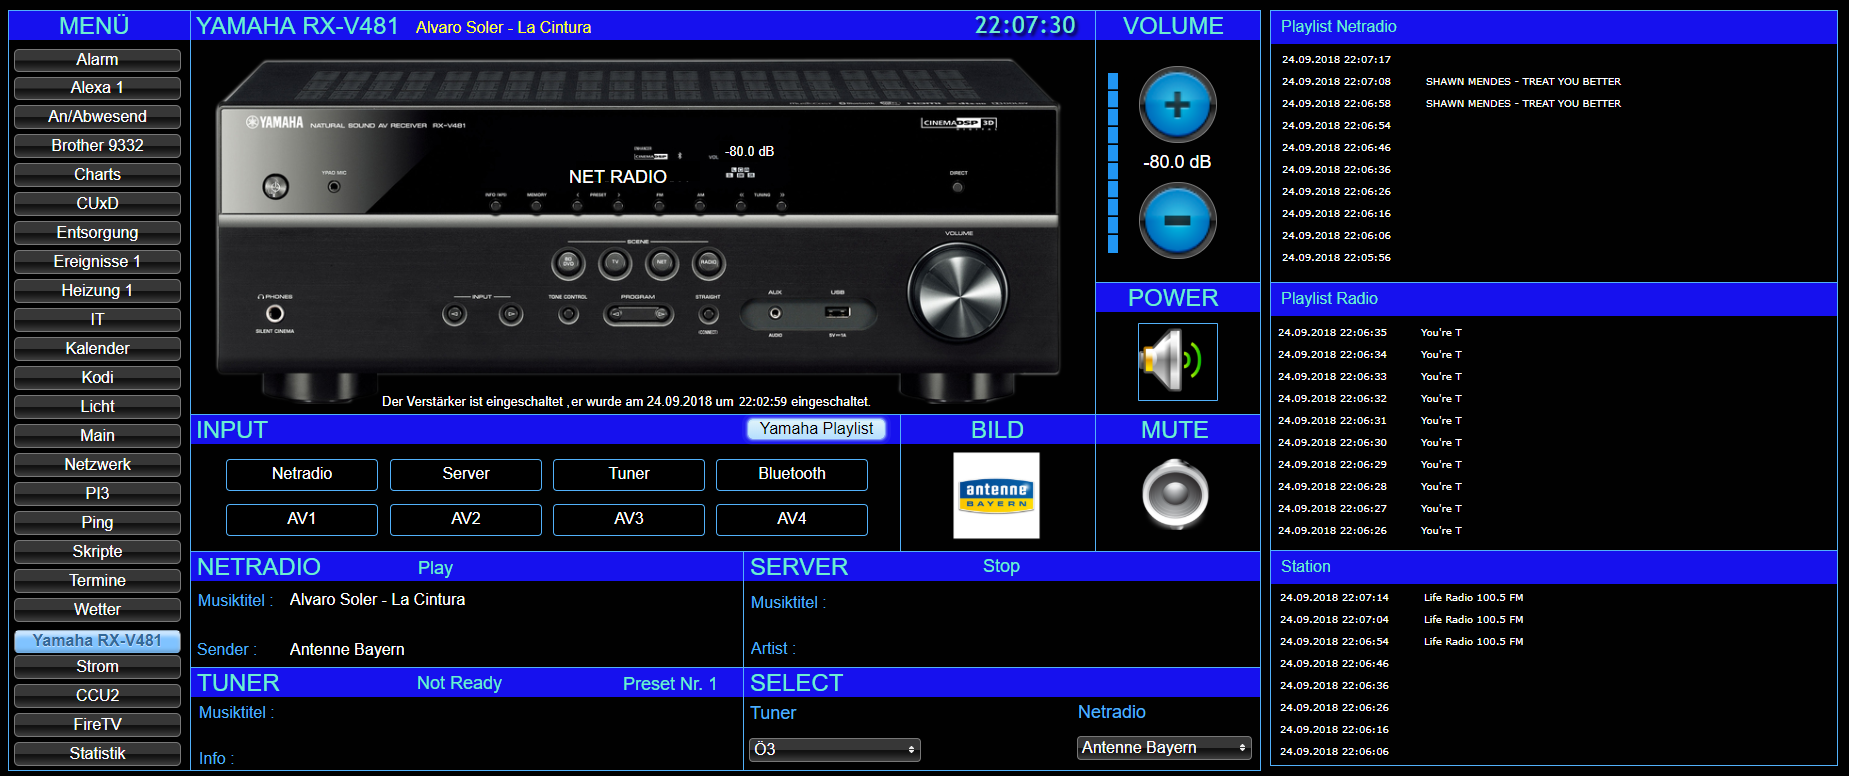Open the Tuner station dropdown showing Ö3
The height and width of the screenshot is (776, 1849).
click(834, 749)
